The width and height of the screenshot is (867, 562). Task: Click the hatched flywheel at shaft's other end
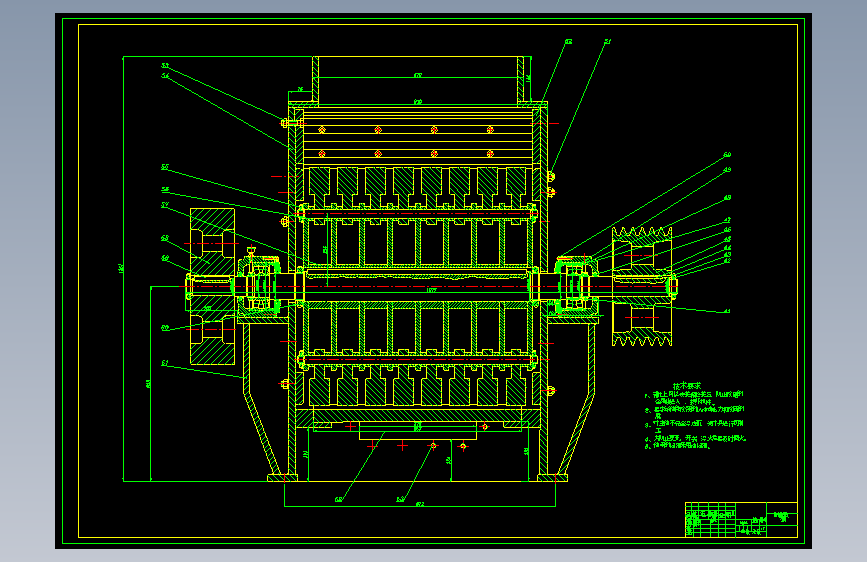click(212, 287)
